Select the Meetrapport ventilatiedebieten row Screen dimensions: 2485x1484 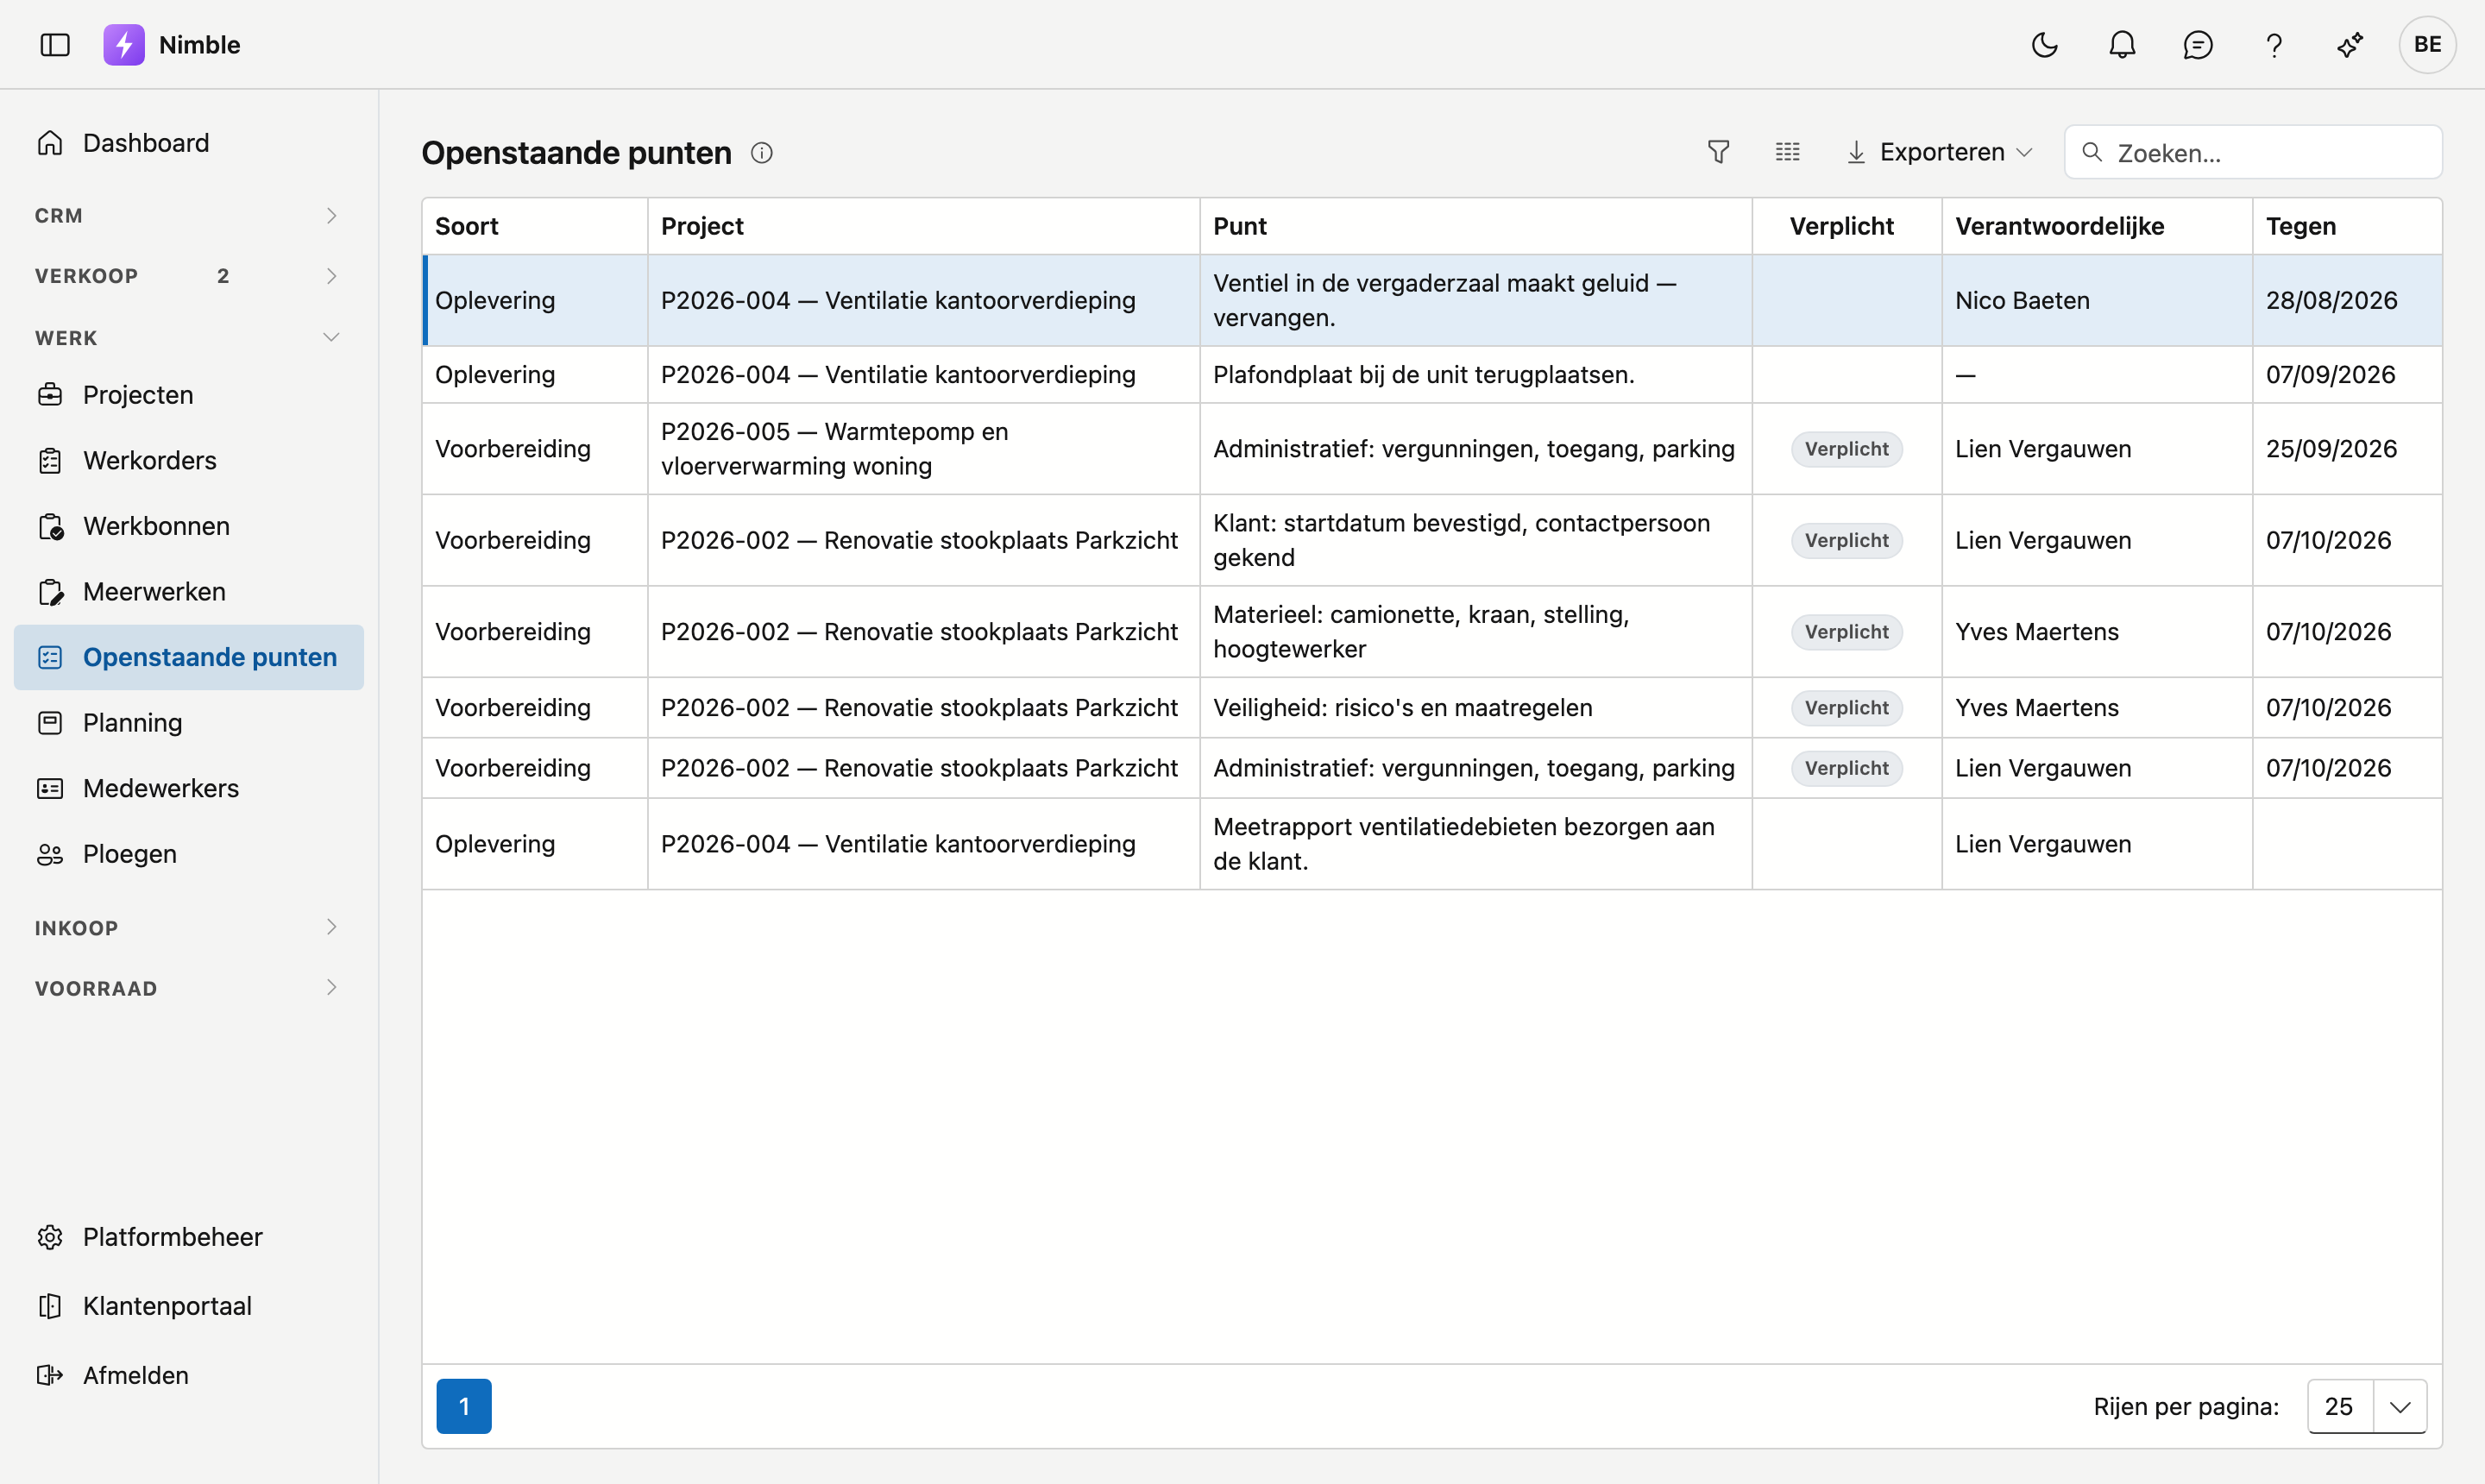pyautogui.click(x=1432, y=844)
